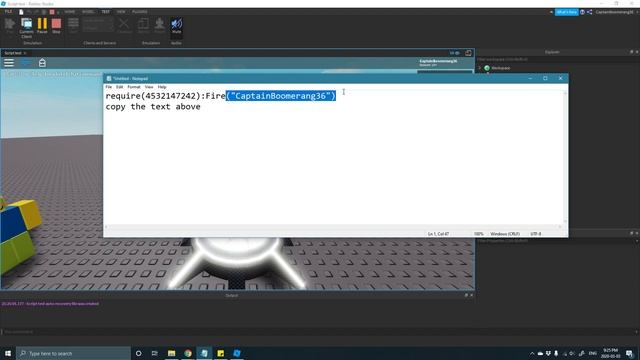Click the help icon beside What's New
640x360 pixels.
[x=582, y=12]
